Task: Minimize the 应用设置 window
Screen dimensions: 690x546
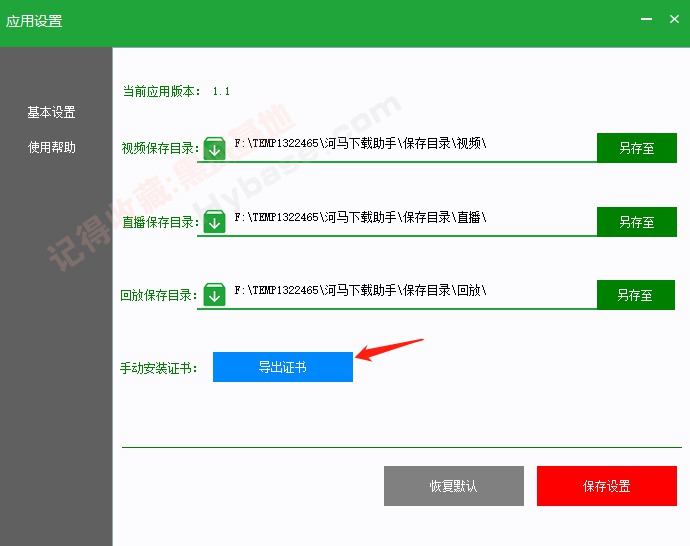Action: click(x=646, y=19)
